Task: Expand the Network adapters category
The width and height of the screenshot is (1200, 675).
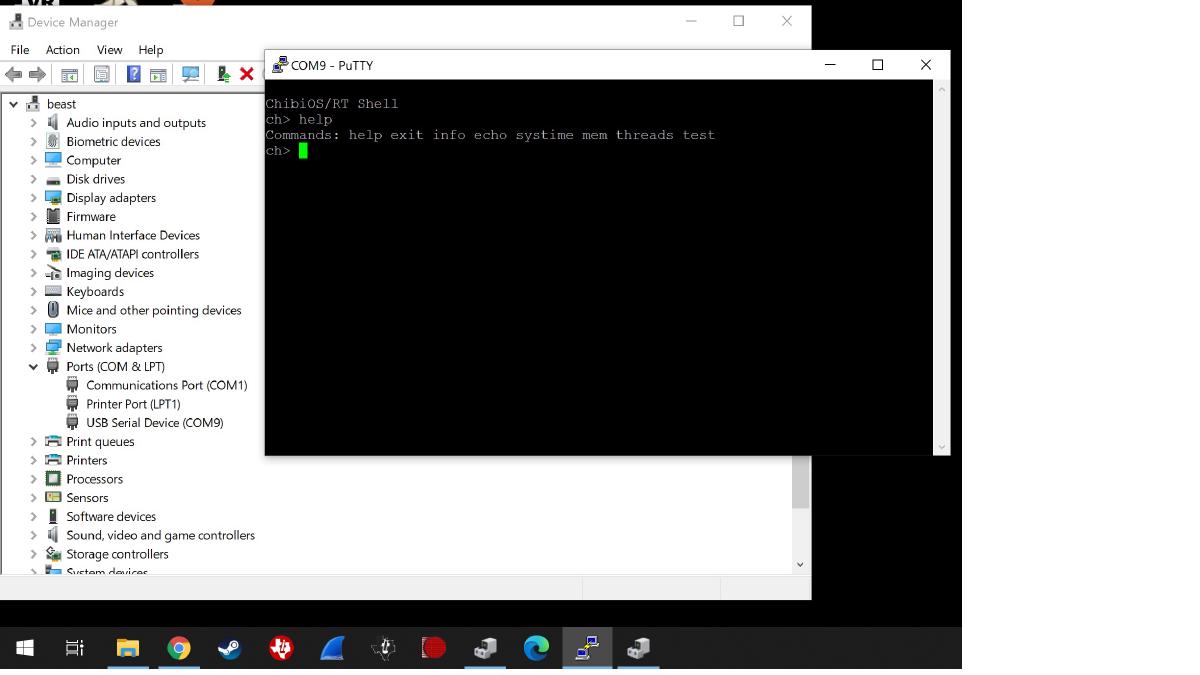Action: [x=33, y=348]
